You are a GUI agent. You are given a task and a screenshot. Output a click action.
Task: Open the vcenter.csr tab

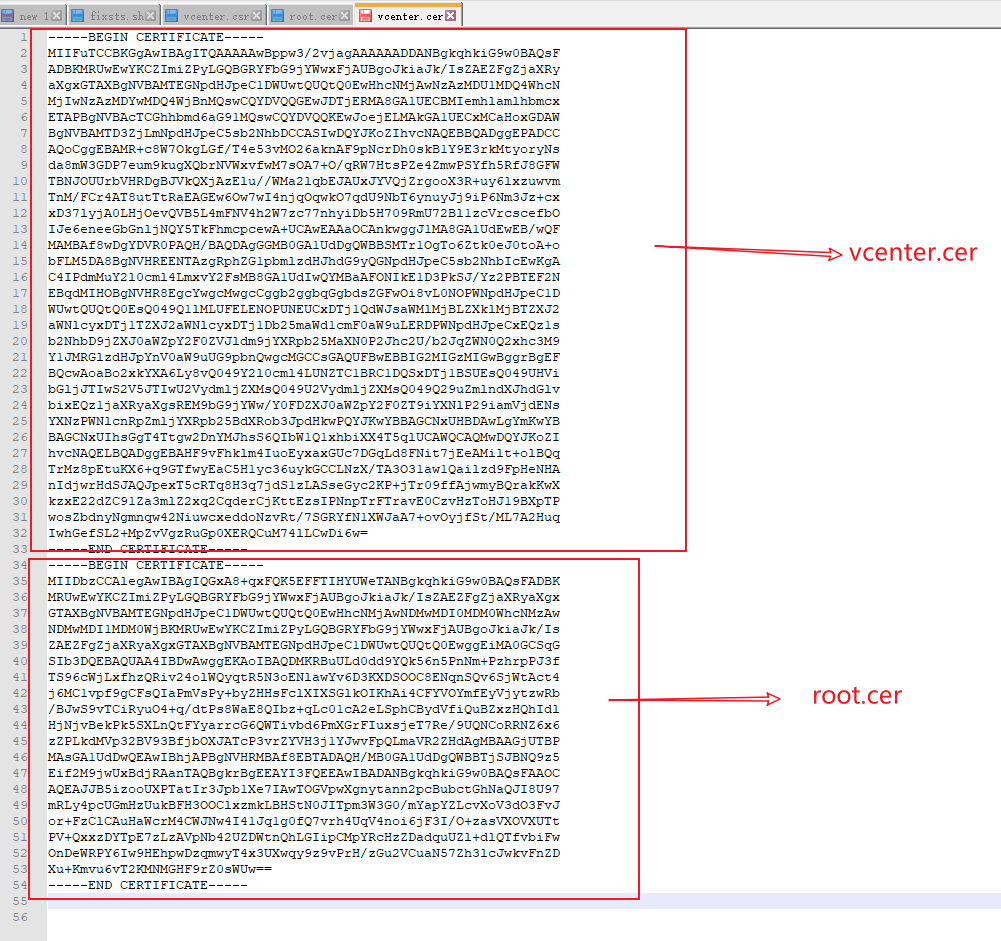point(216,16)
